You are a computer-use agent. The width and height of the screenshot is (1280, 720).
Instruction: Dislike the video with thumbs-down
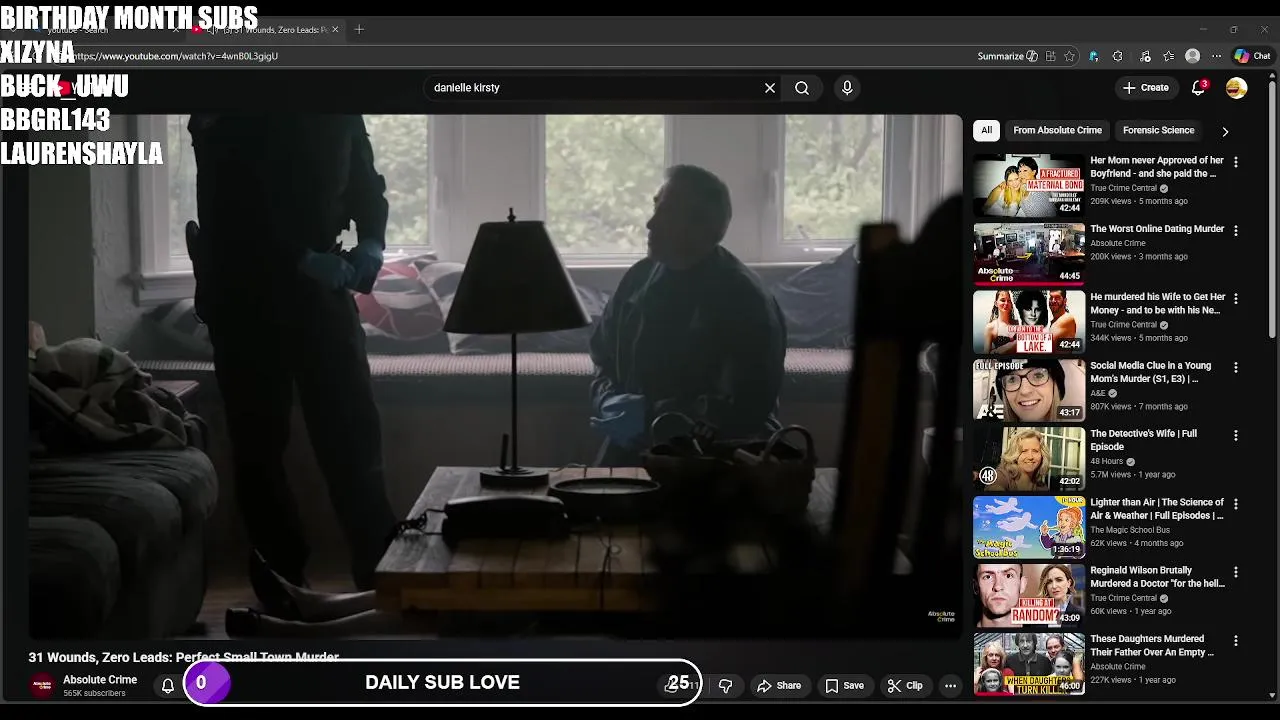coord(726,686)
